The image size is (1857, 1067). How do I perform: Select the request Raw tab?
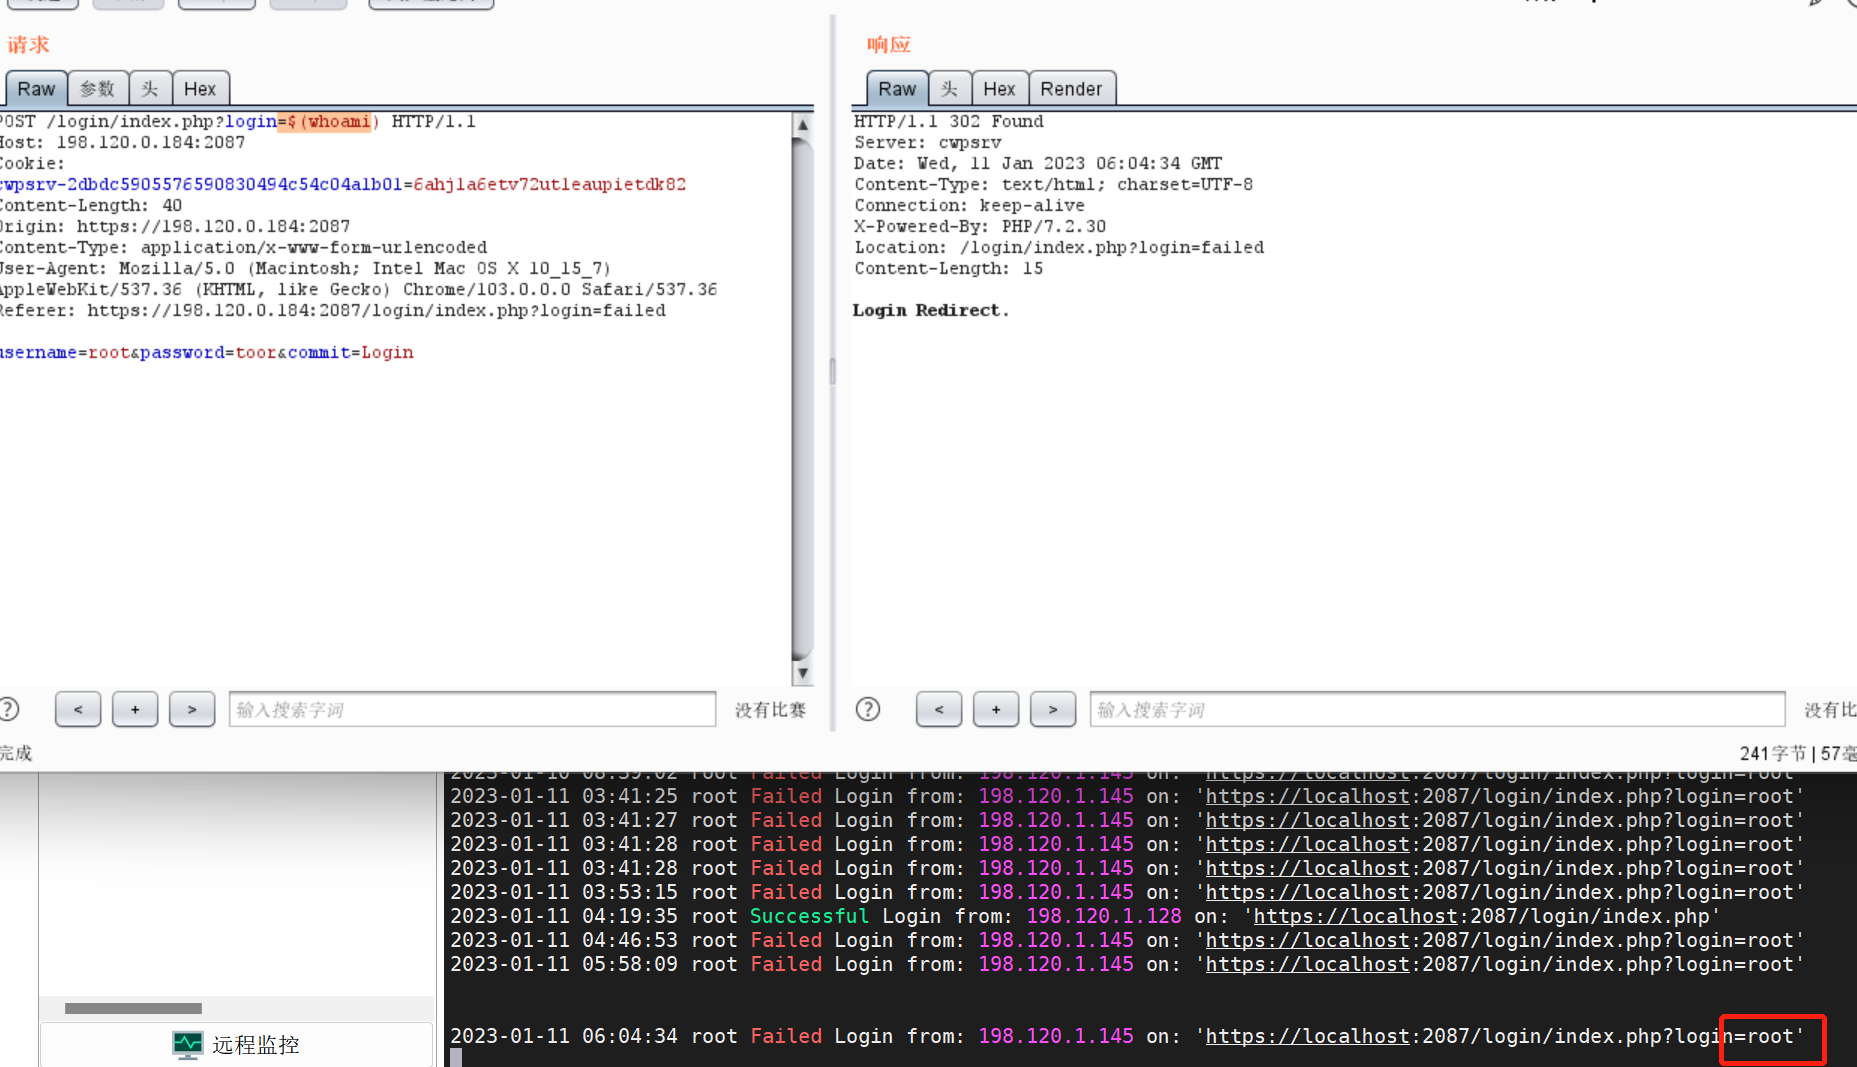click(x=36, y=89)
